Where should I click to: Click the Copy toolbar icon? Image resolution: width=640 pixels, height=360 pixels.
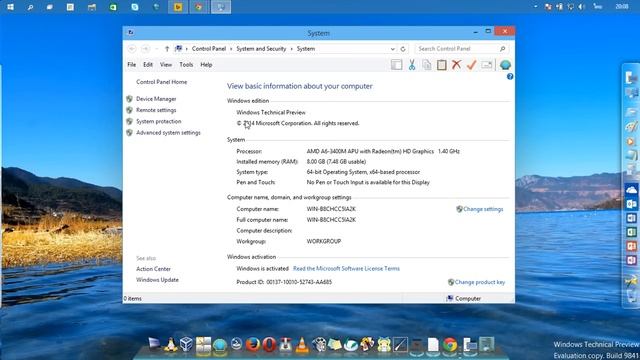[427, 65]
